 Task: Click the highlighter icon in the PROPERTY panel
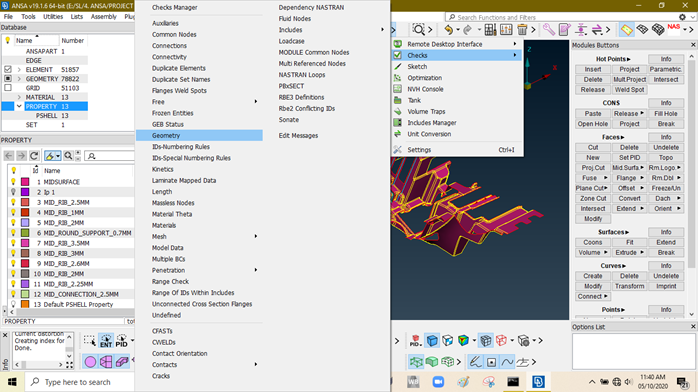[49, 156]
